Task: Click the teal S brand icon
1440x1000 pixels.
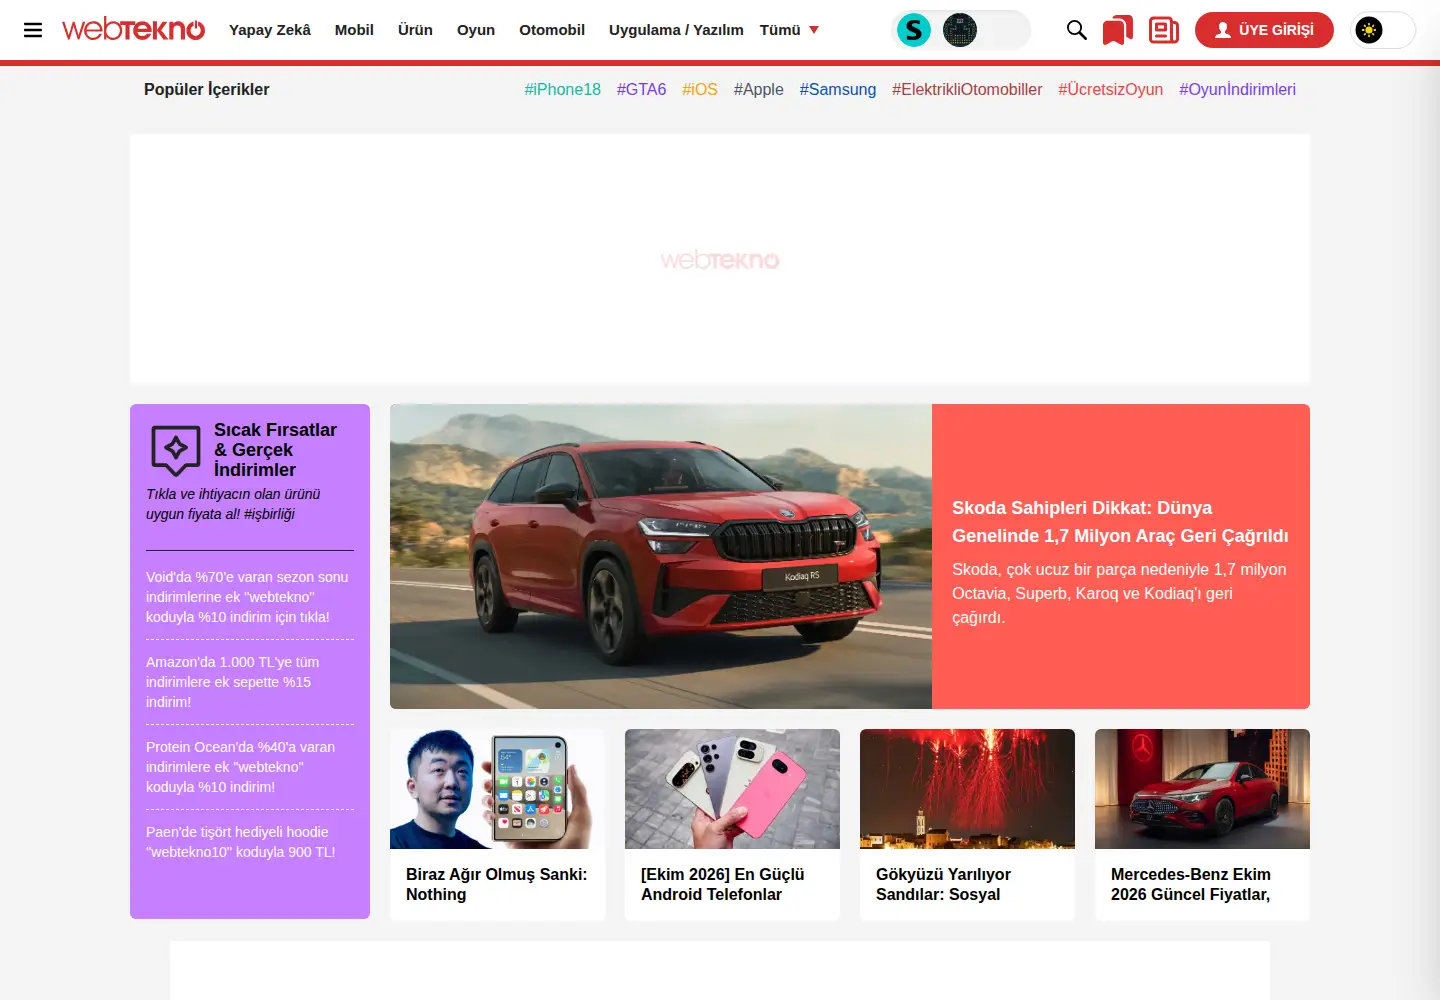Action: [914, 30]
